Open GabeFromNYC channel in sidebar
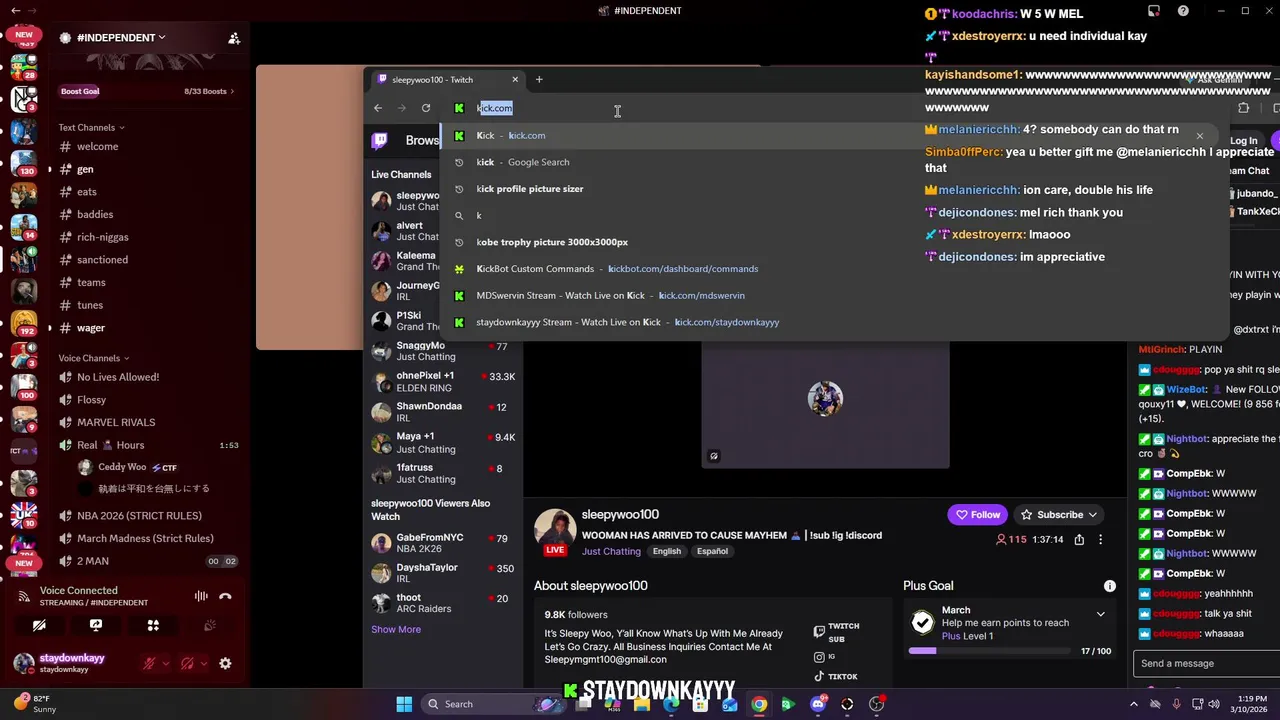Viewport: 1280px width, 720px height. pos(444,543)
